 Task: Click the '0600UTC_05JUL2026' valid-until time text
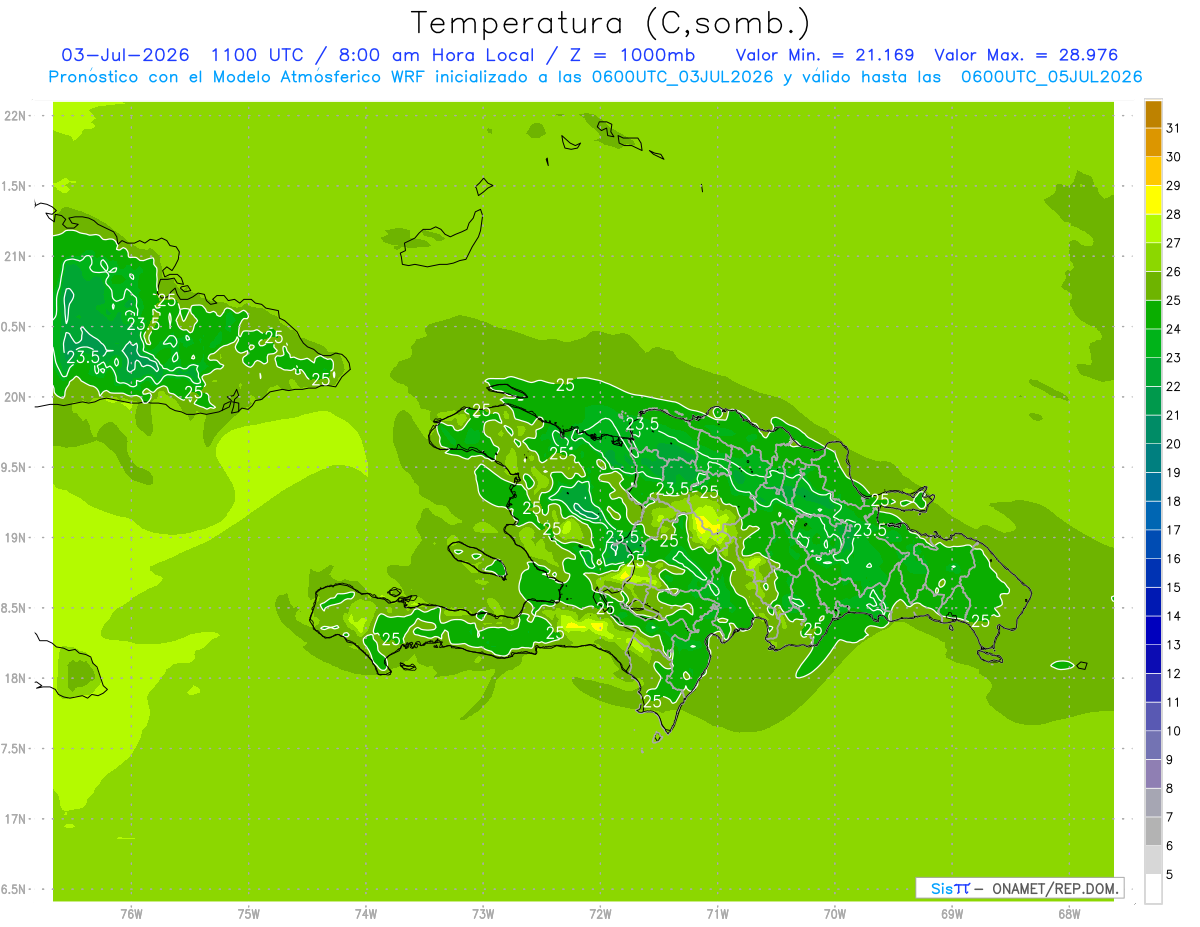1051,77
